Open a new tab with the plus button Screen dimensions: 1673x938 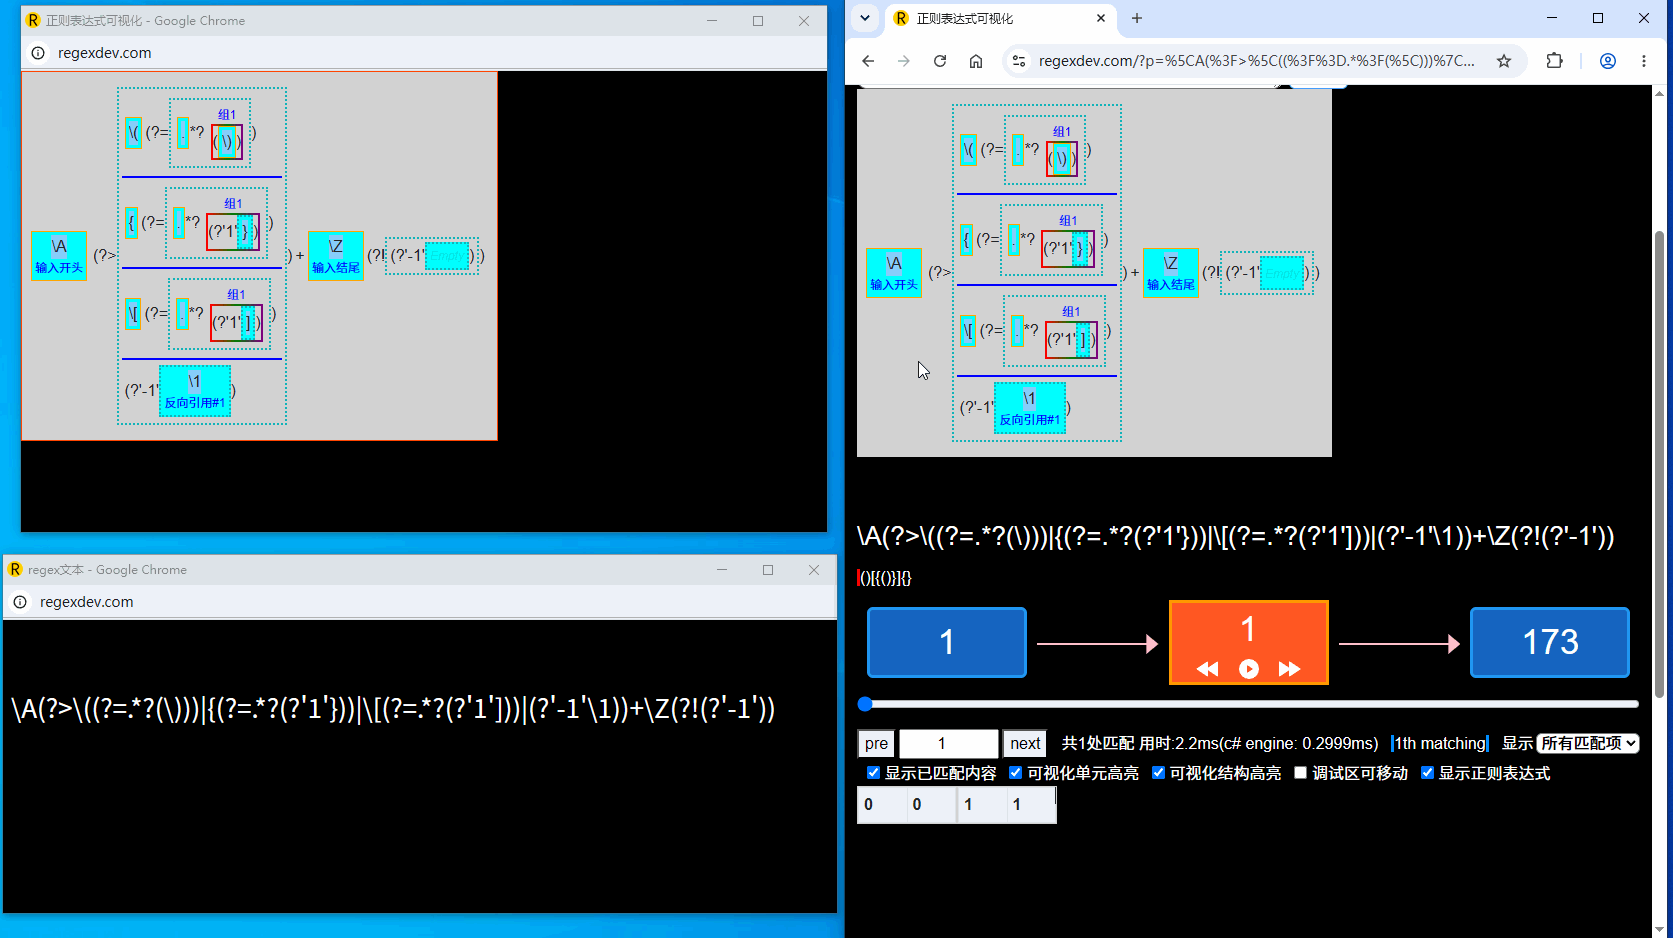coord(1137,18)
